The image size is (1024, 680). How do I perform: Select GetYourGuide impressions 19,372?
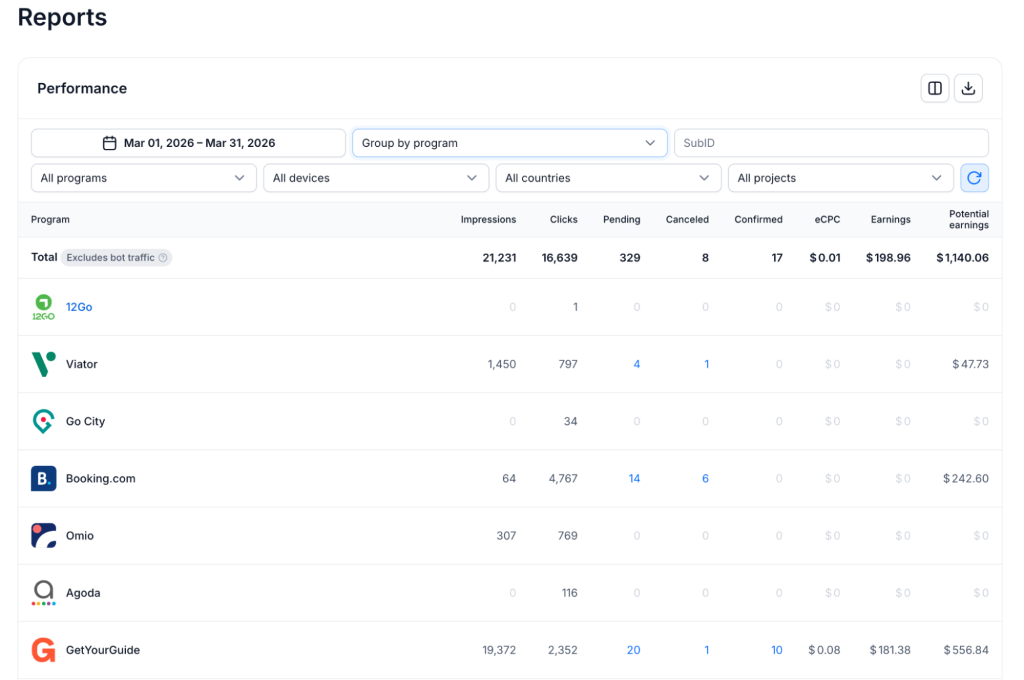tap(499, 650)
